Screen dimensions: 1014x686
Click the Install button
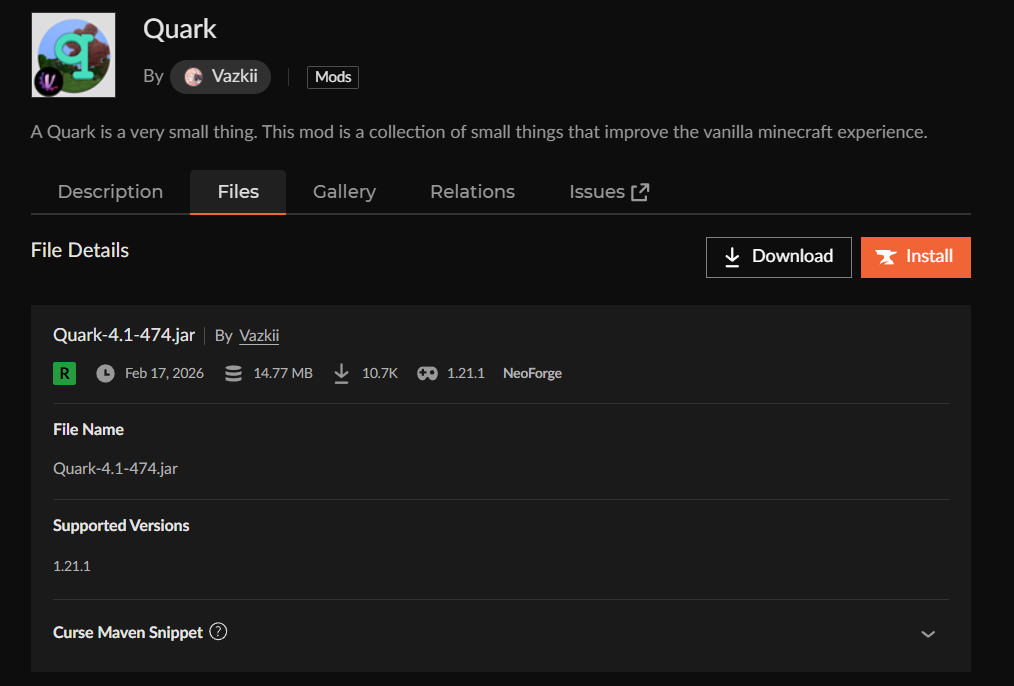(x=915, y=257)
